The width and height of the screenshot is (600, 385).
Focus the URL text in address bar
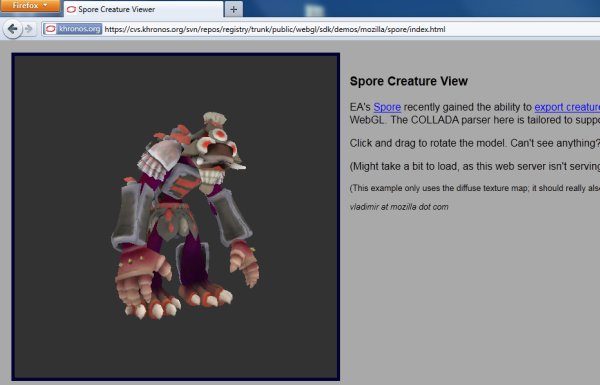pos(275,29)
